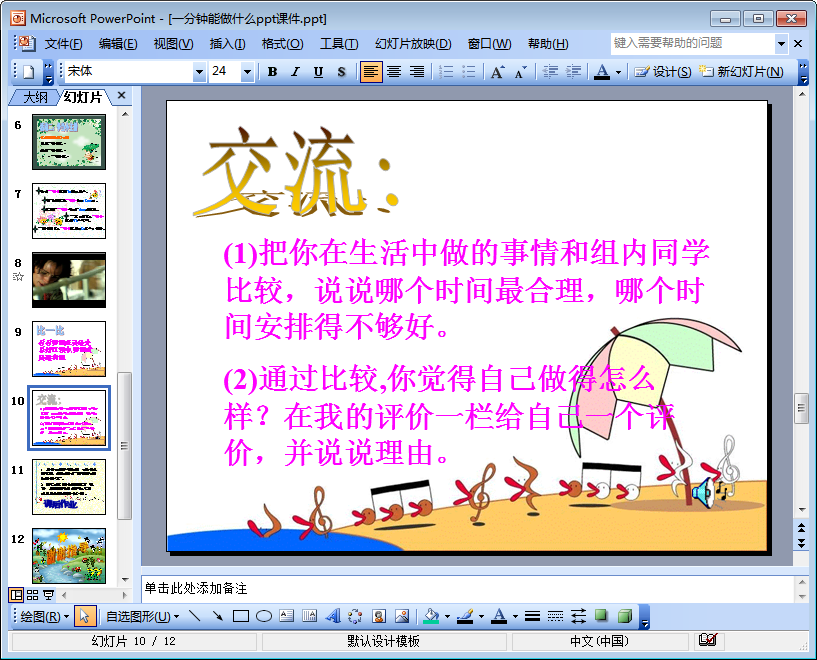
Task: Choose the Select Objects arrow tool
Action: (x=83, y=617)
